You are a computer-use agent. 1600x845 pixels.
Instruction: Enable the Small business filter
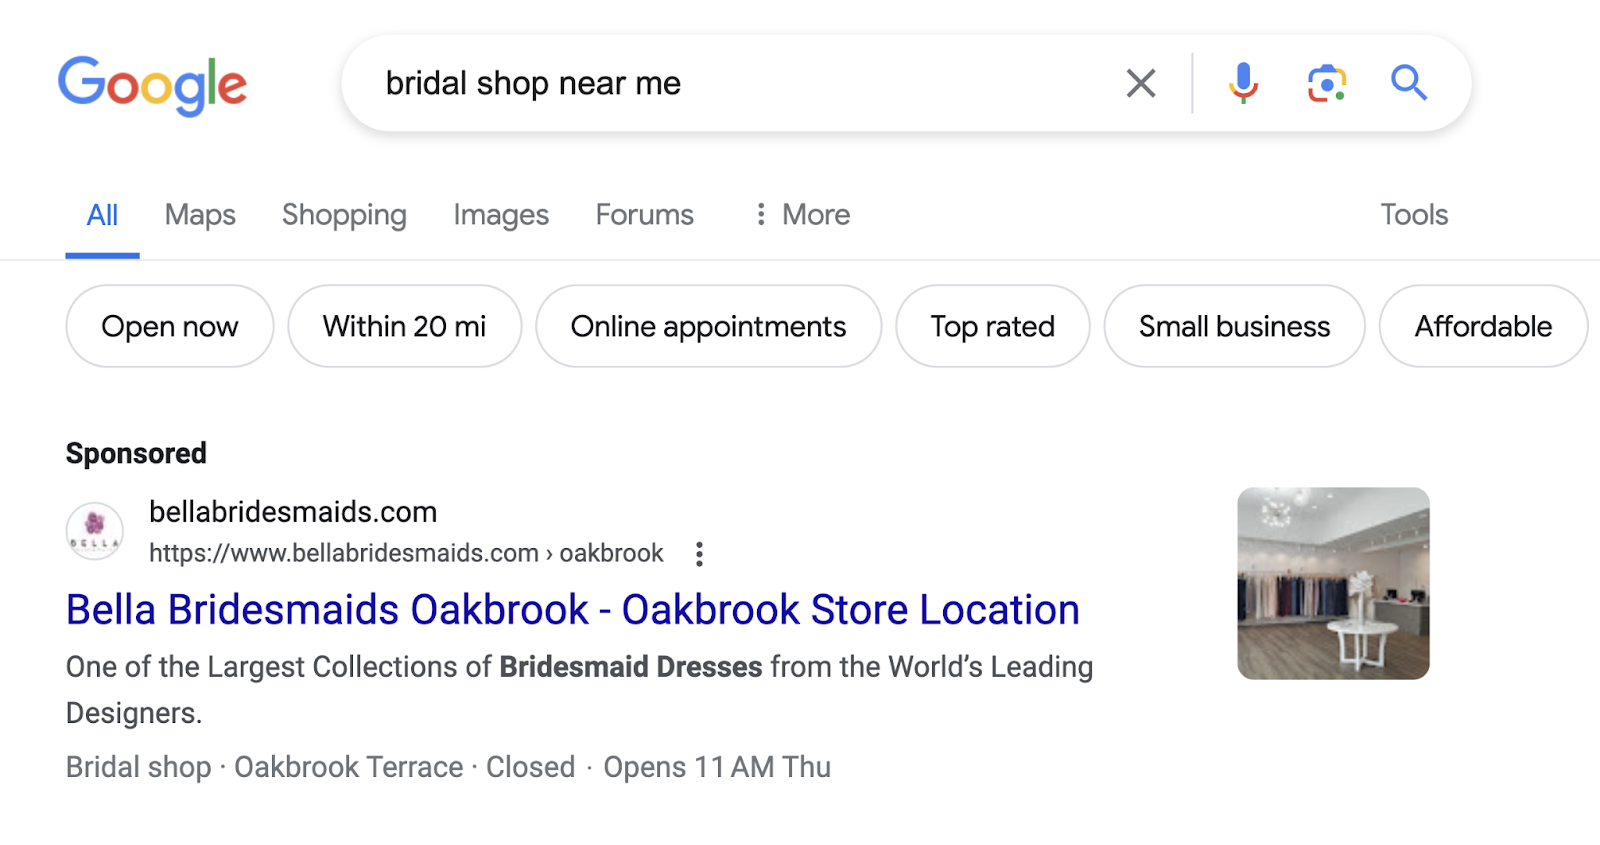(1234, 326)
